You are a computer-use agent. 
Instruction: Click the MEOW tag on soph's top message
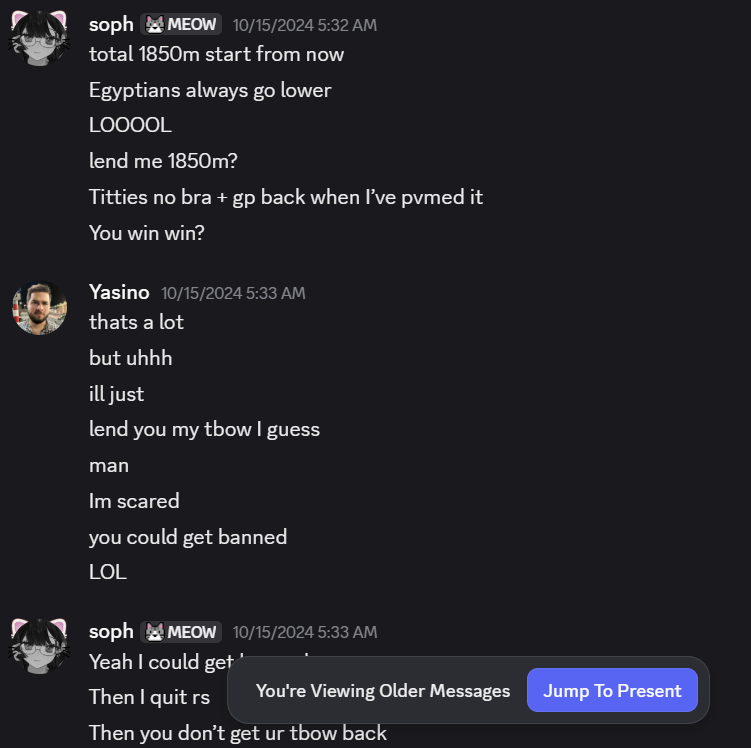point(181,24)
